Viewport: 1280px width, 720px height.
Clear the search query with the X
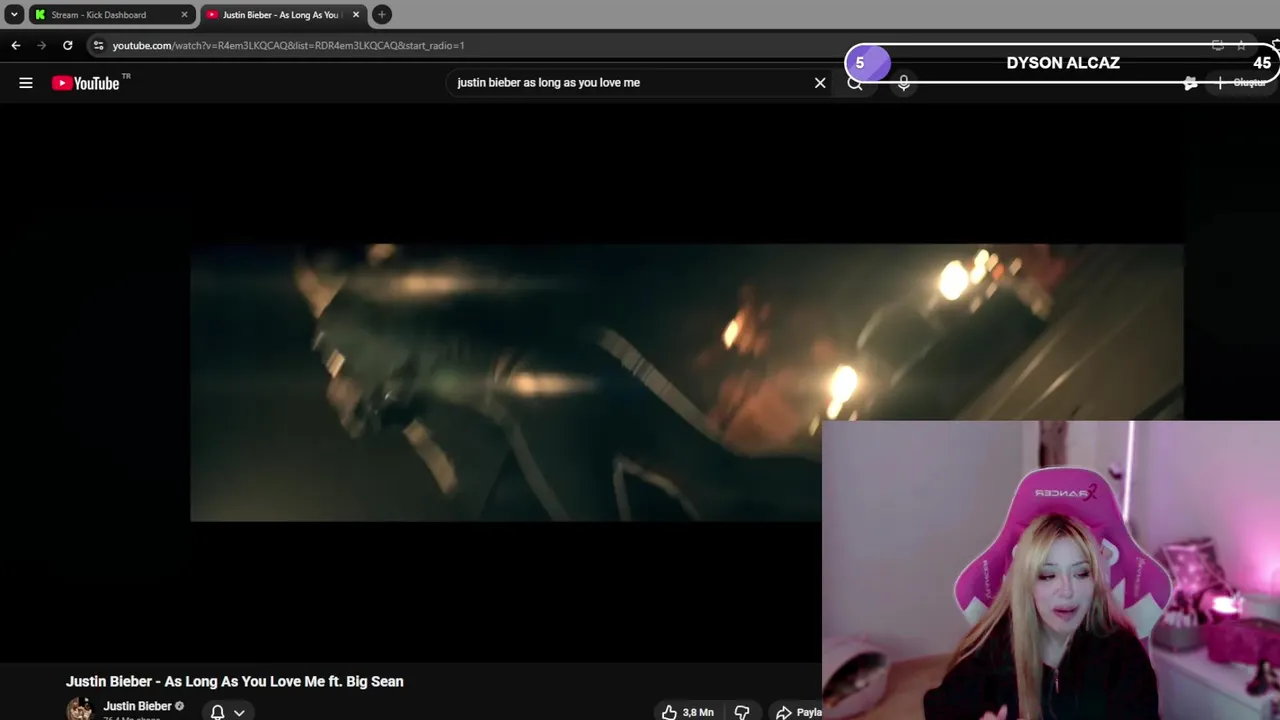pos(820,83)
